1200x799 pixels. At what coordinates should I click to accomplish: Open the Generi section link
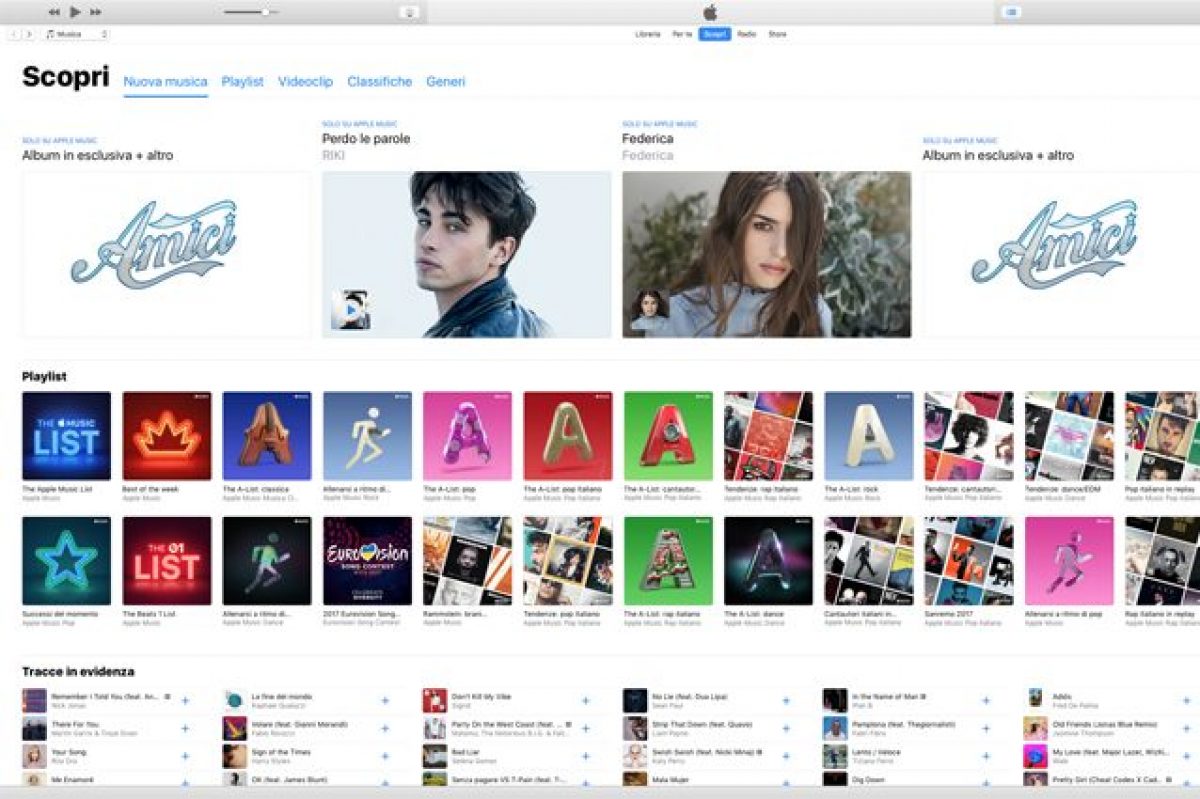click(x=446, y=82)
